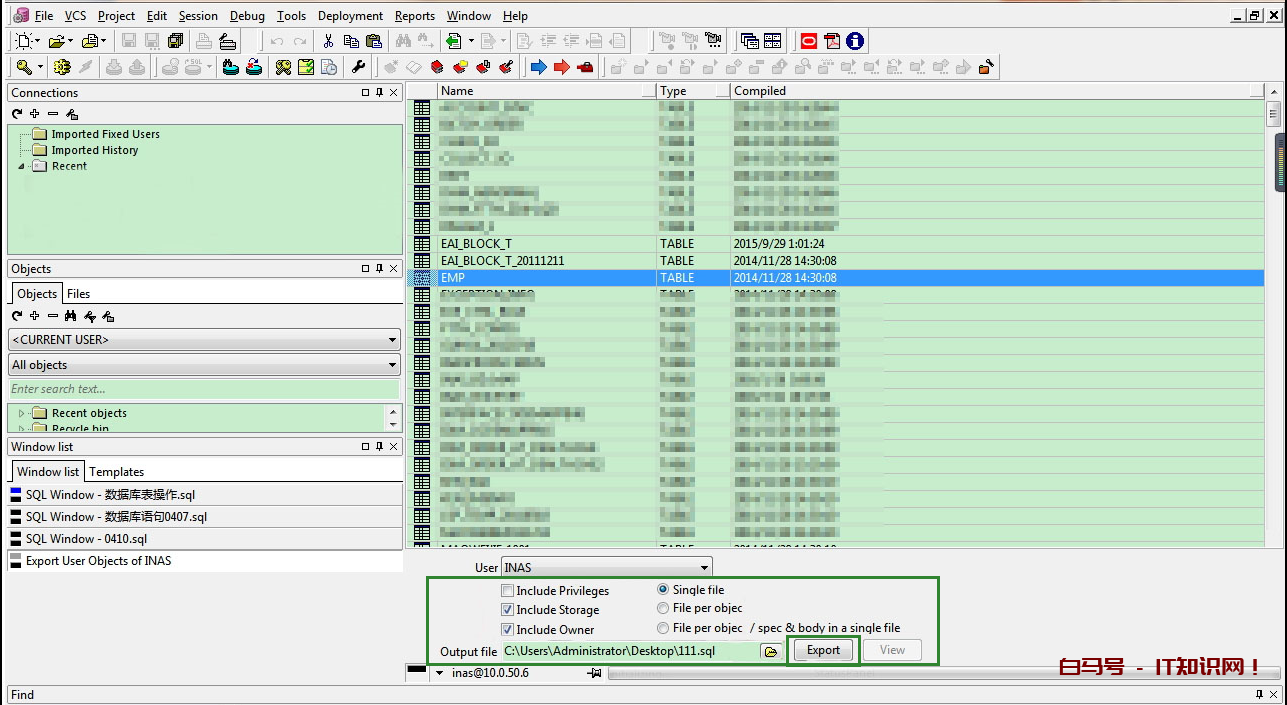The width and height of the screenshot is (1287, 705).
Task: Open the Tools menu
Action: [x=291, y=16]
